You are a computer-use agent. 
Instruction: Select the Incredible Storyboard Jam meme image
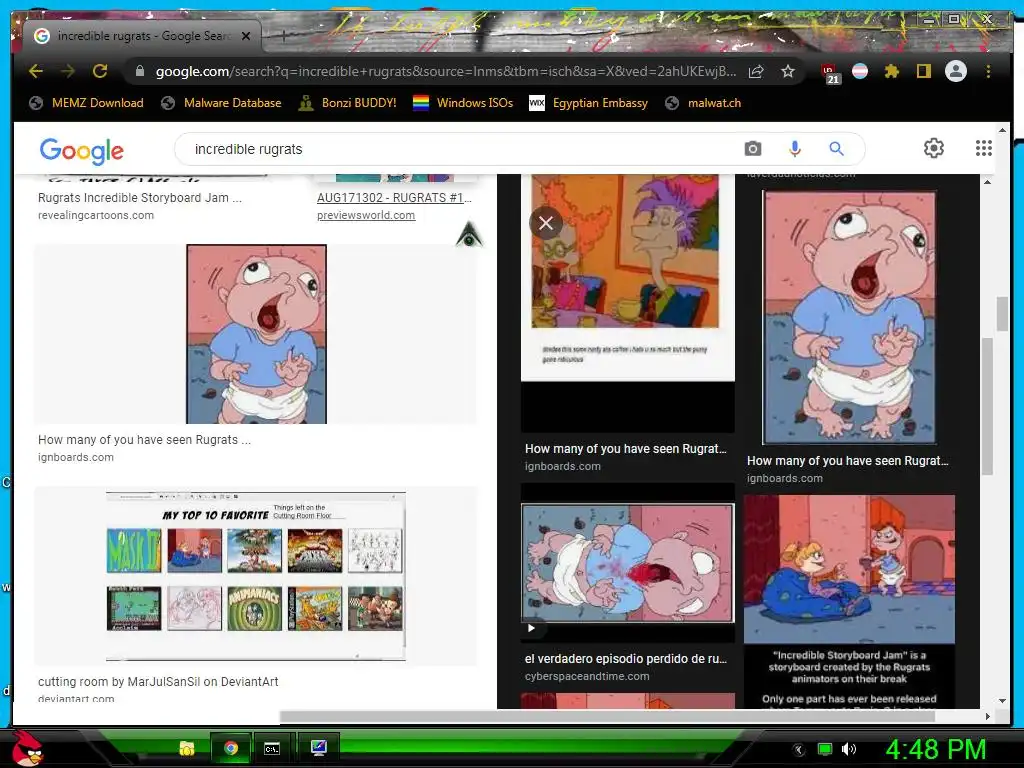tap(849, 601)
